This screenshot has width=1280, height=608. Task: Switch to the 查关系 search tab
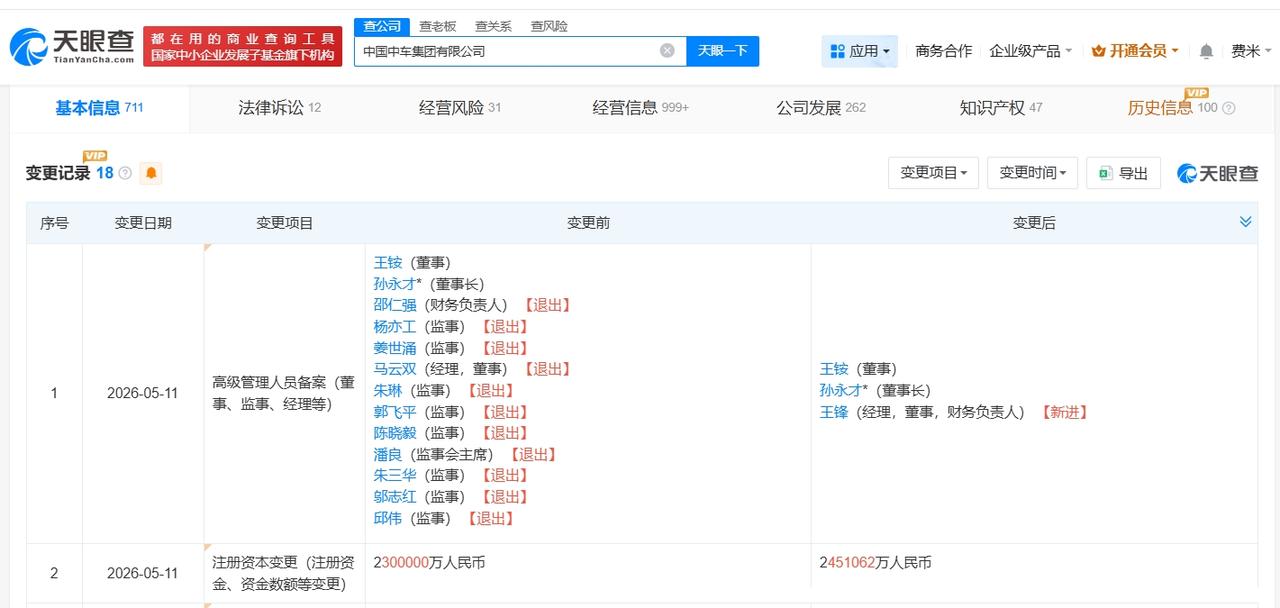click(493, 26)
